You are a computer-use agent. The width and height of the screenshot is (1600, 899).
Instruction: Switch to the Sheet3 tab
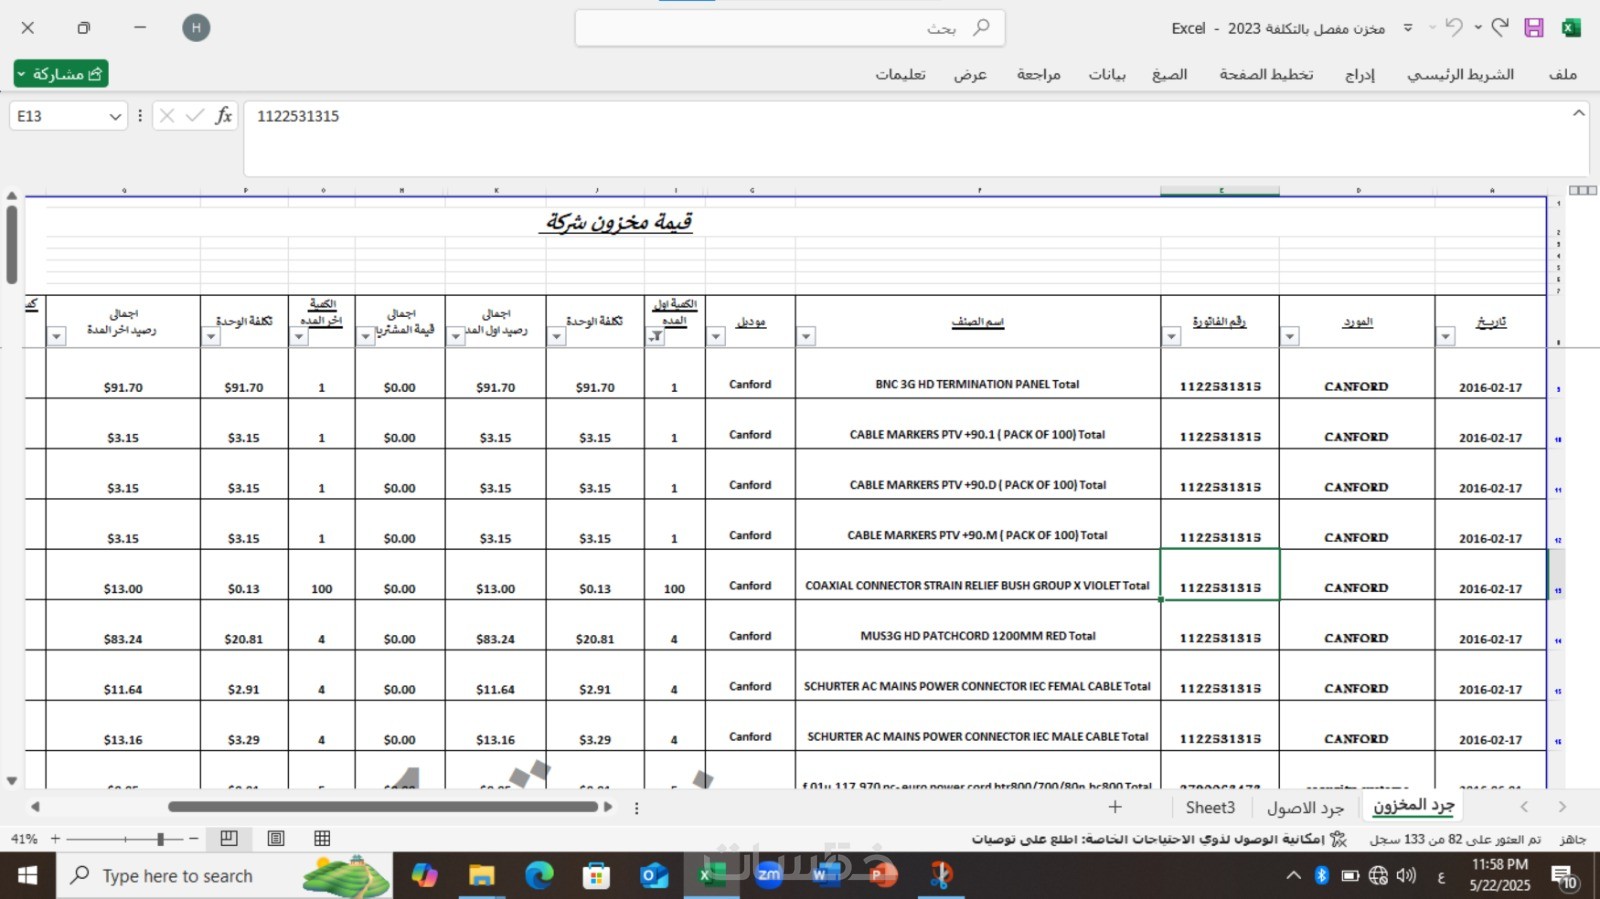pyautogui.click(x=1210, y=808)
